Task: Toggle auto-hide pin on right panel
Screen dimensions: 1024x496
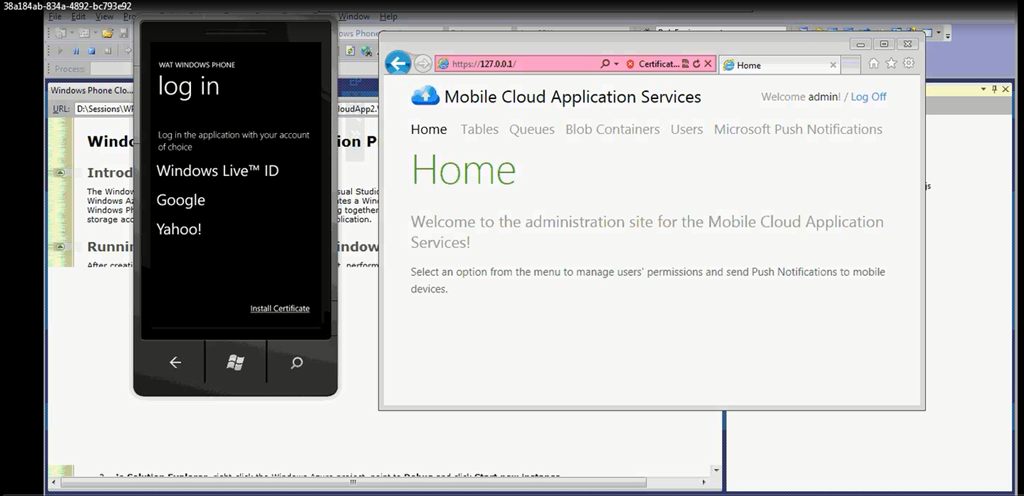Action: (995, 89)
